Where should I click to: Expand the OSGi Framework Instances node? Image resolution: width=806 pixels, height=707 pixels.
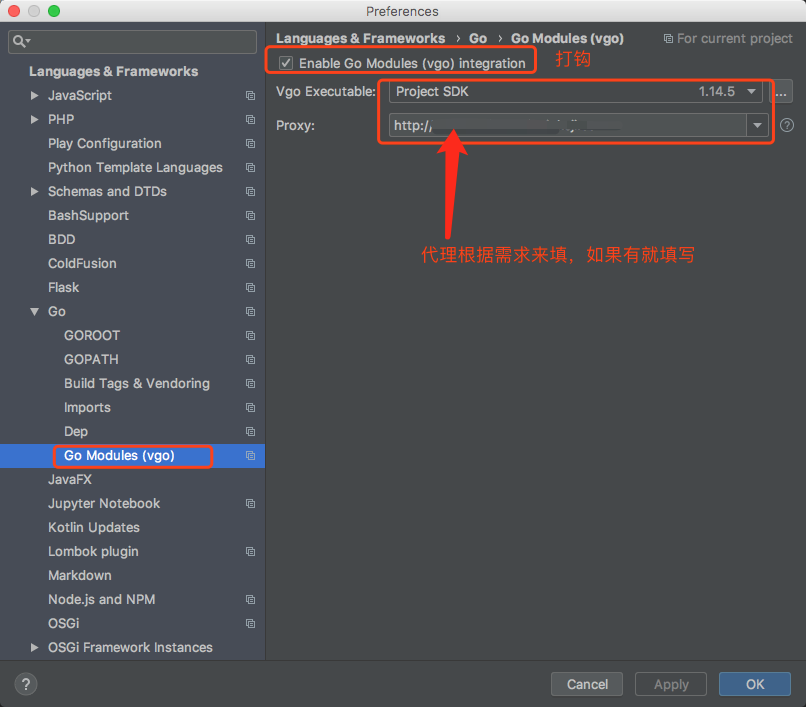34,647
